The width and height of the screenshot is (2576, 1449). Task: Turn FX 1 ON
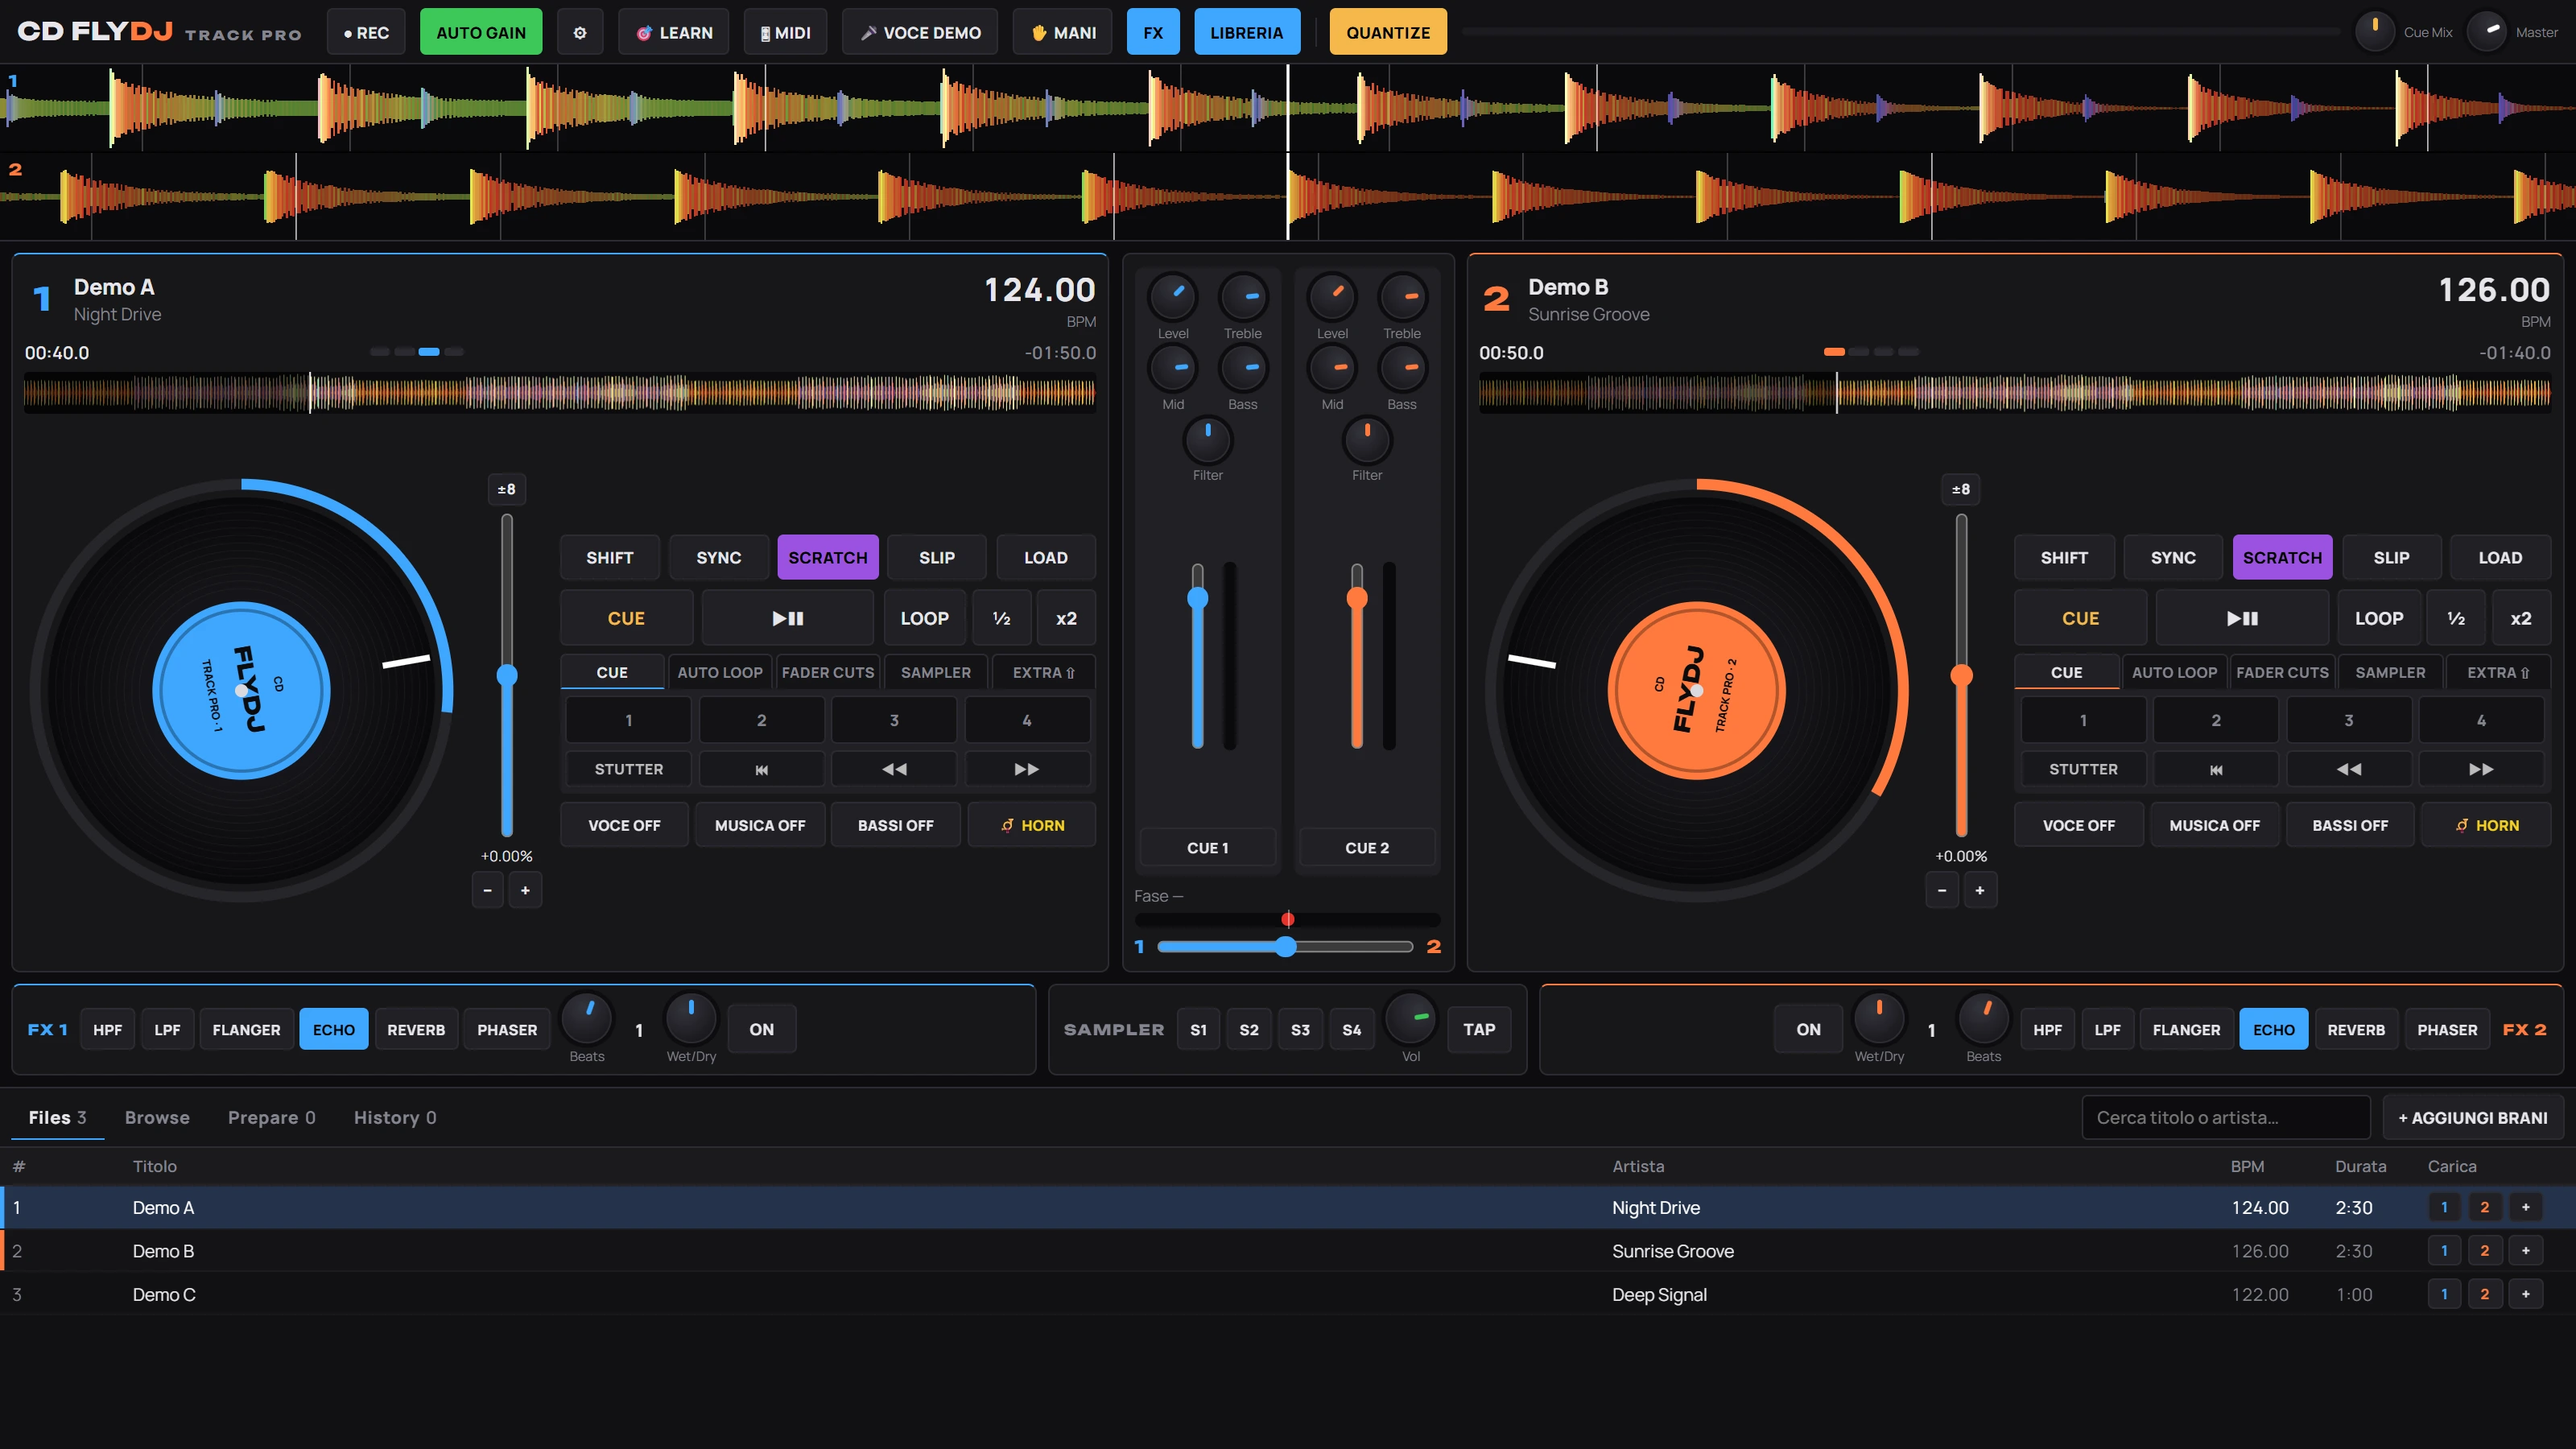pos(762,1029)
